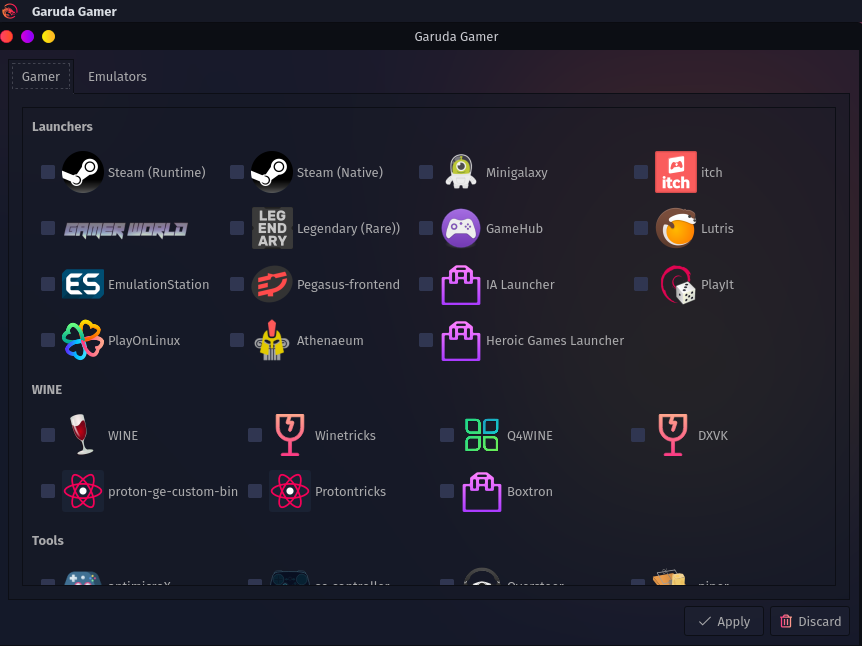Click the "Minigalaxy" label

(x=516, y=173)
